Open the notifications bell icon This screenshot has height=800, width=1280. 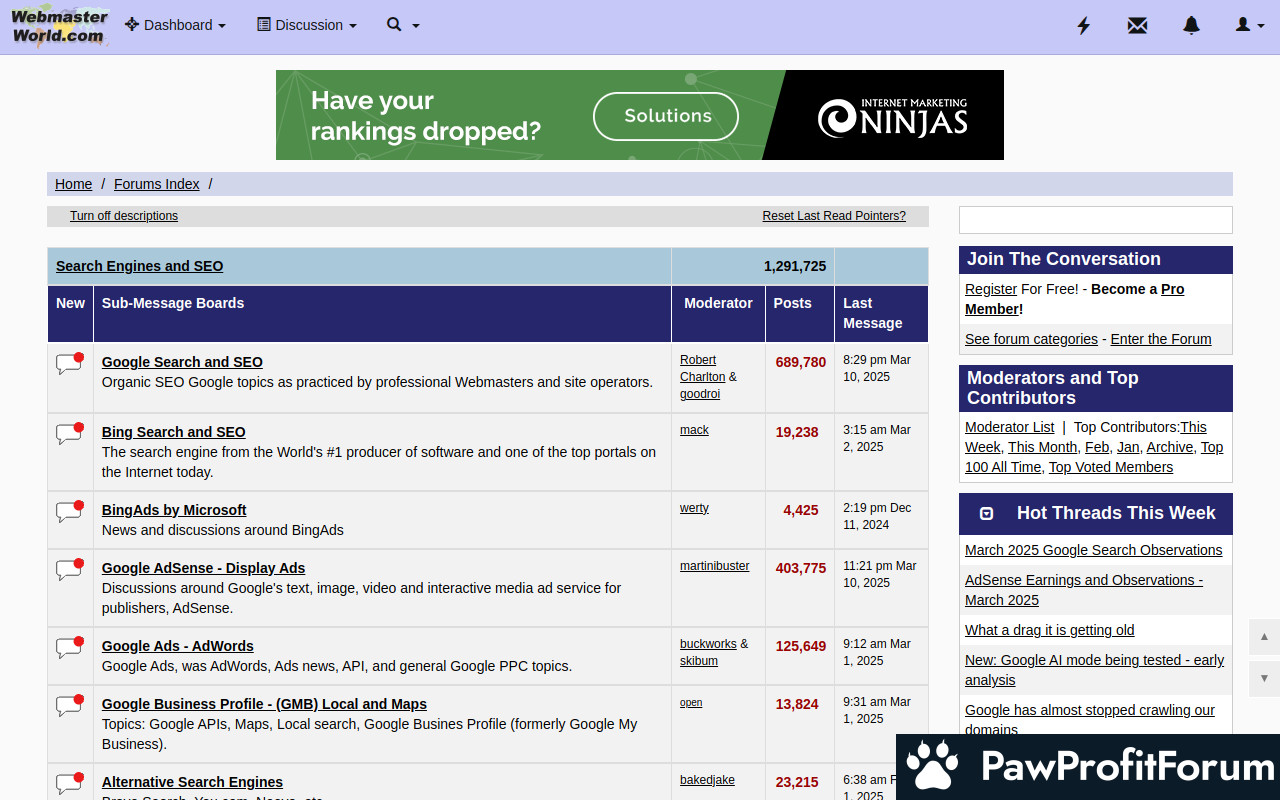[1191, 25]
